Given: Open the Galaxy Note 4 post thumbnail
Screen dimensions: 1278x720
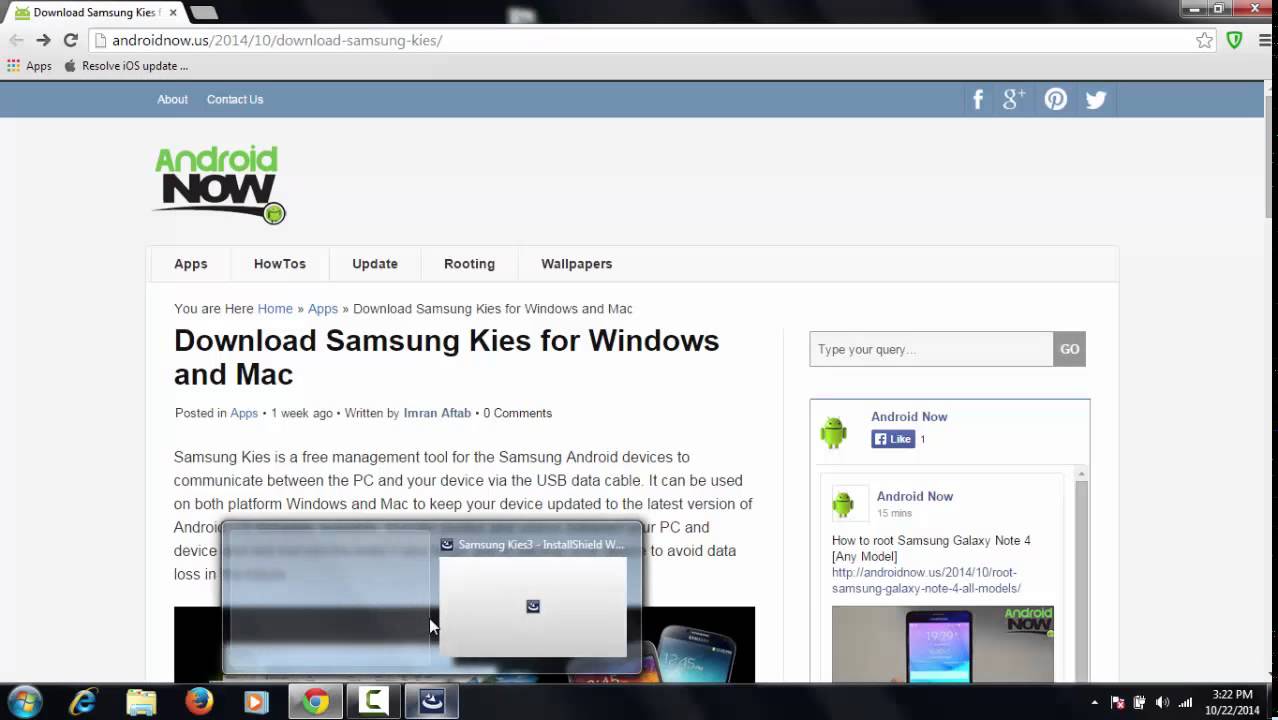Looking at the screenshot, I should click(943, 644).
